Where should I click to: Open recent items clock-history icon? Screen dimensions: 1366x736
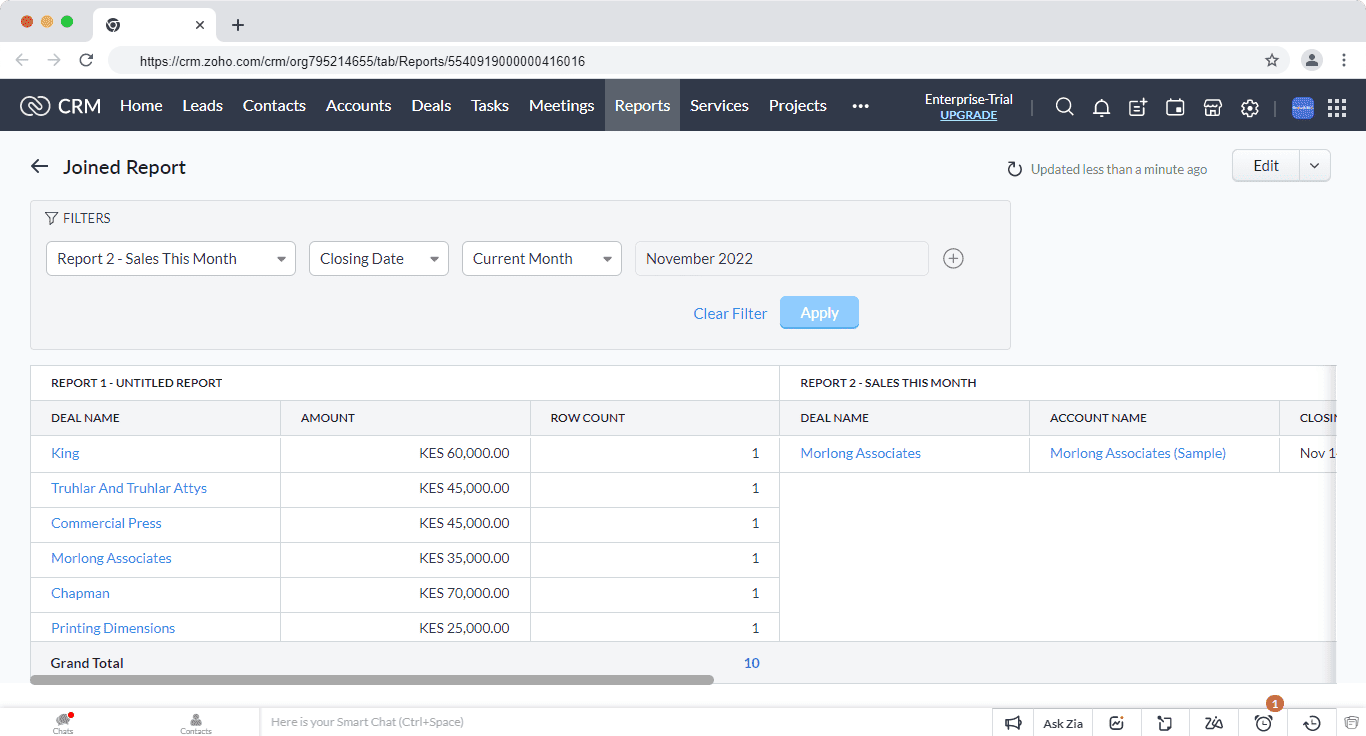1312,723
